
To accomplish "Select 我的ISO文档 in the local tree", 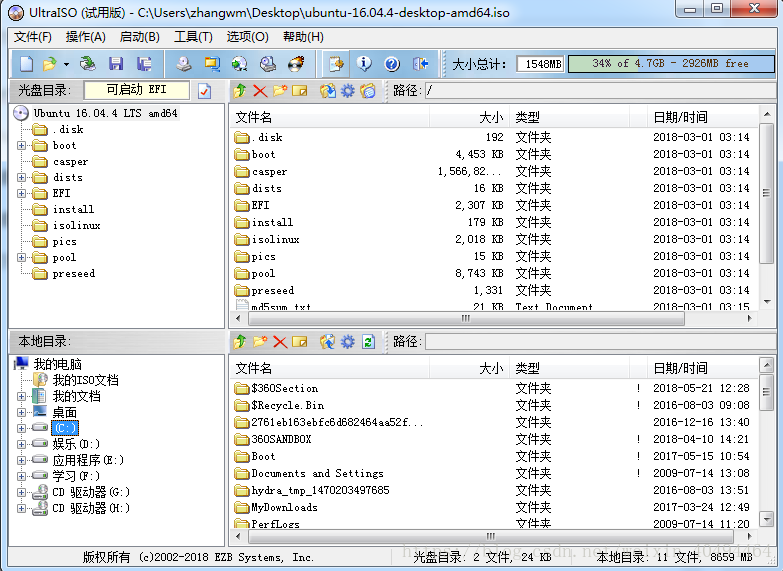I will coord(85,380).
